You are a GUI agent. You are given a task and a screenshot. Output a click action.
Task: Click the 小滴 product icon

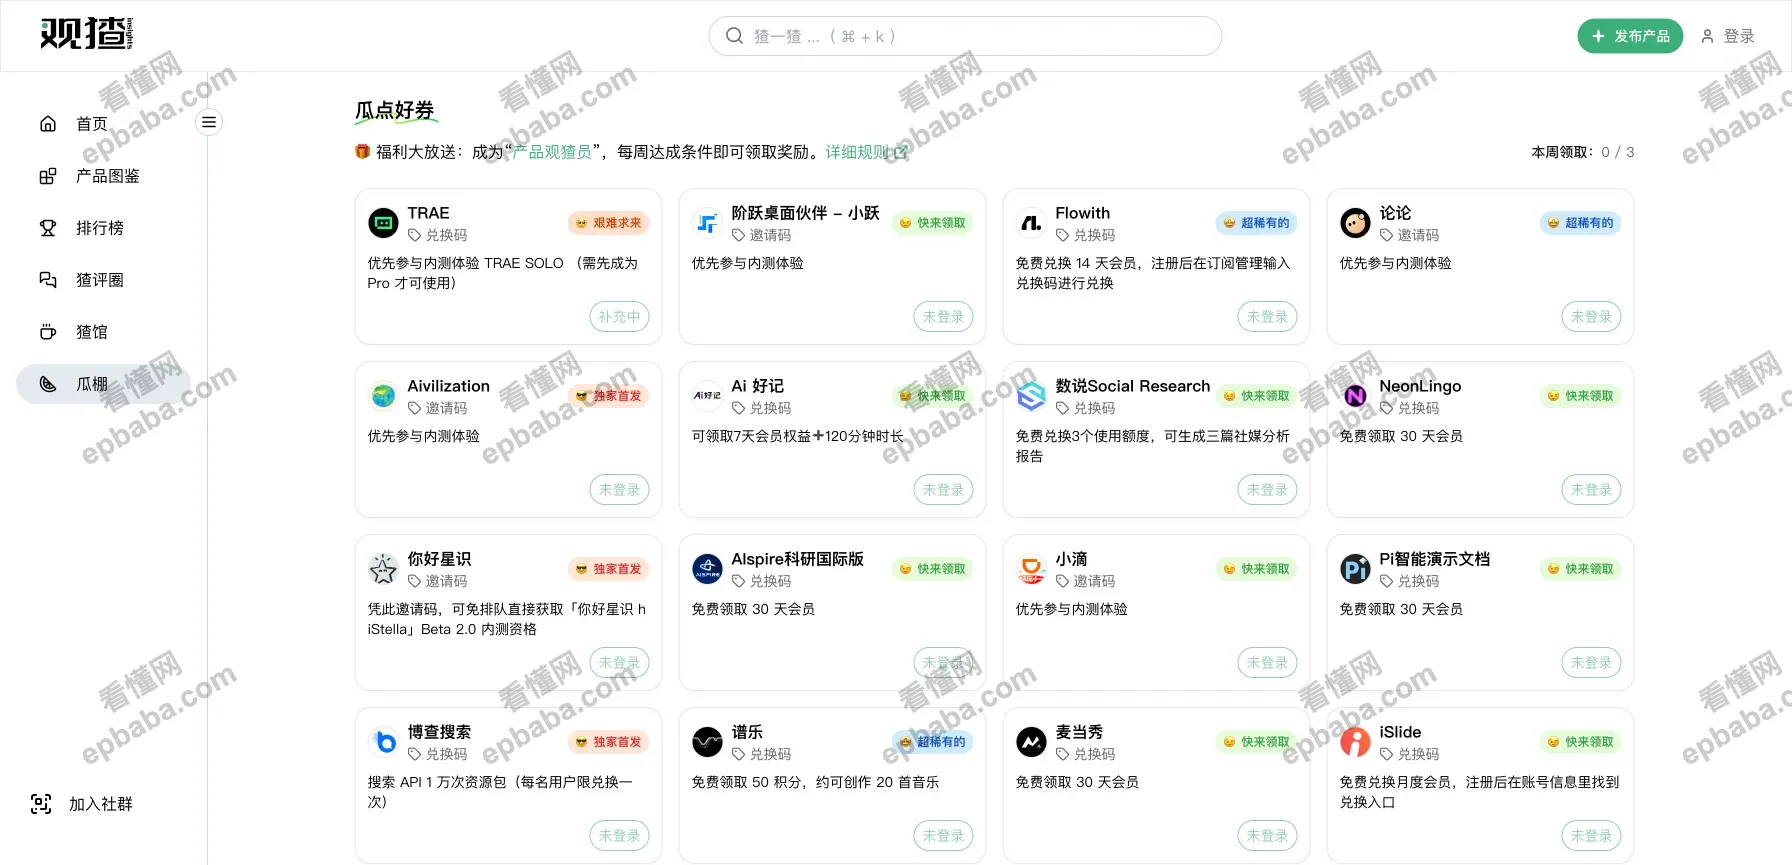[1031, 569]
